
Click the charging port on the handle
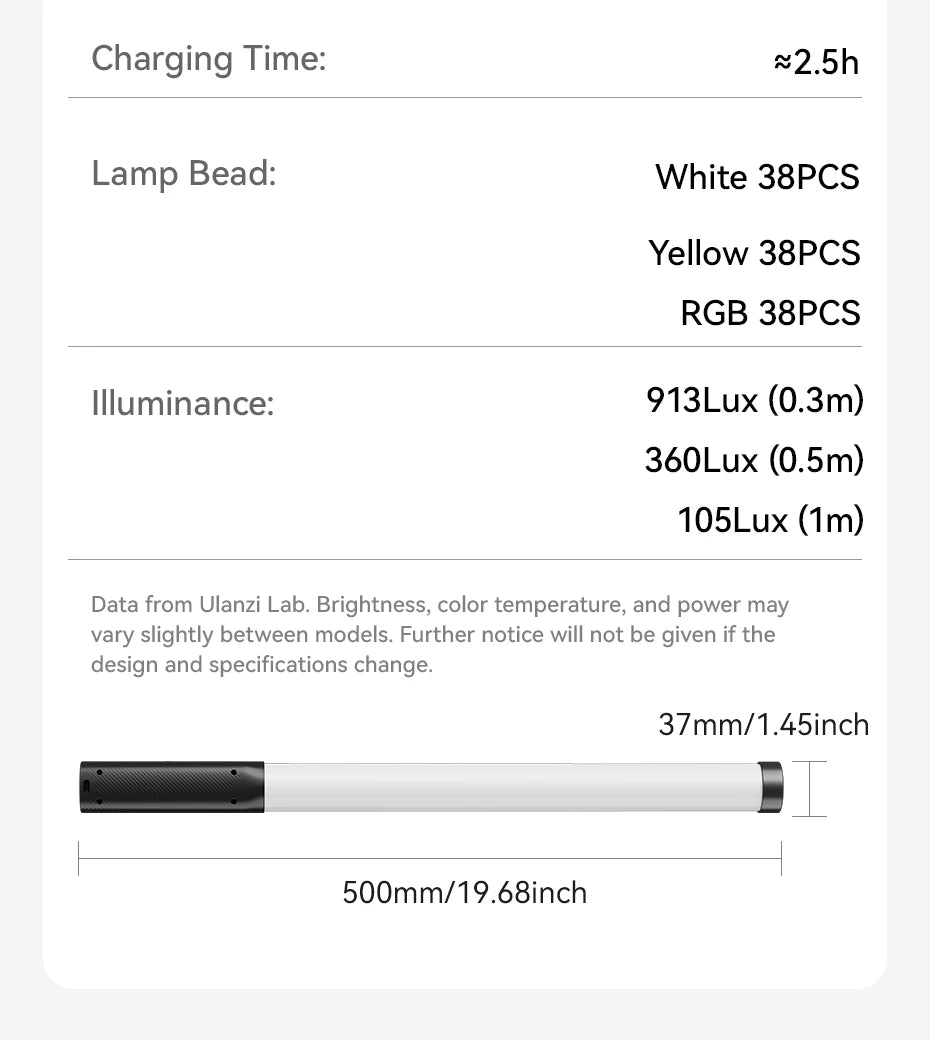pos(87,788)
